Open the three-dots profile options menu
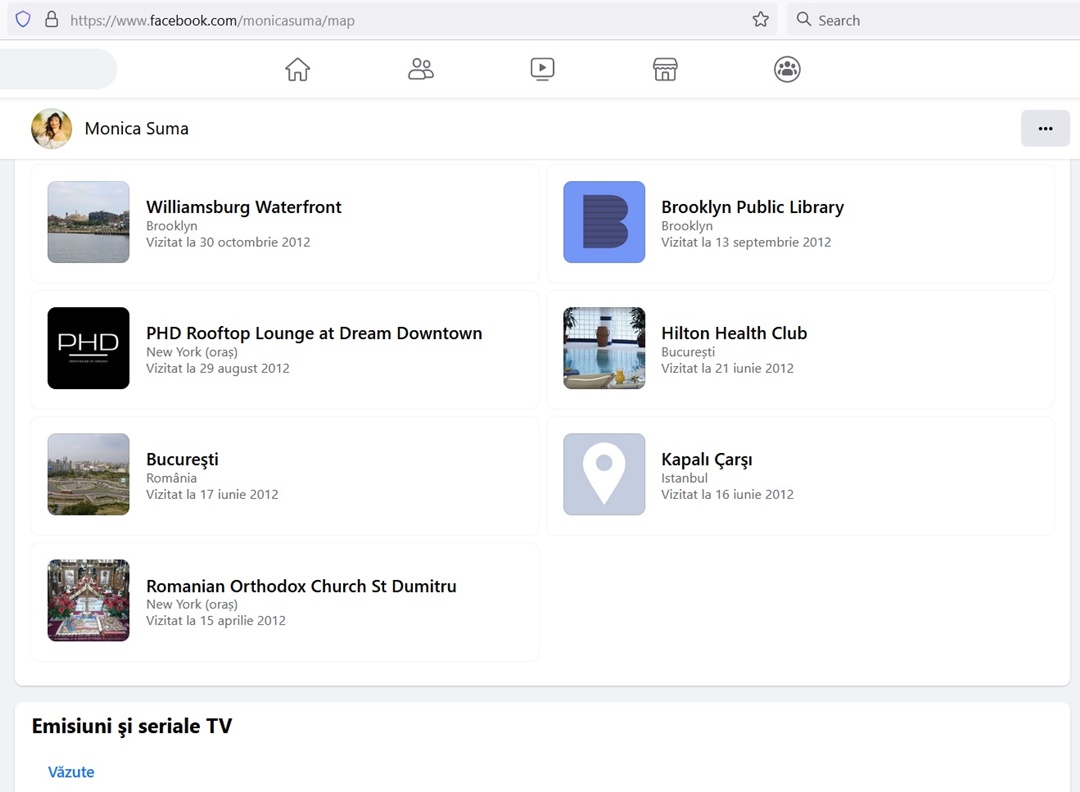 [x=1045, y=128]
